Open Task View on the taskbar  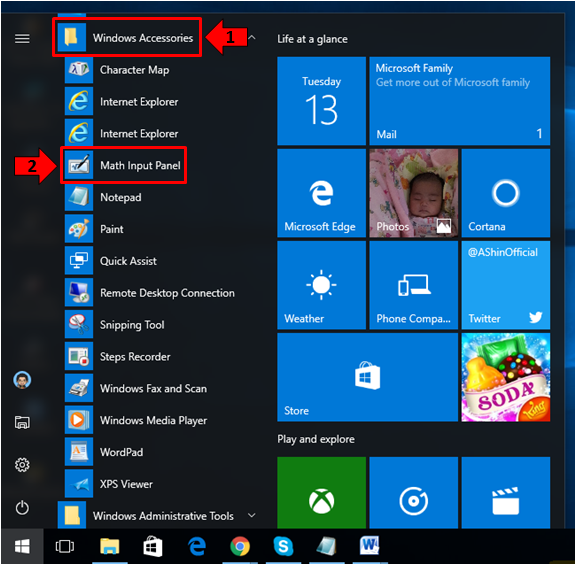point(65,546)
